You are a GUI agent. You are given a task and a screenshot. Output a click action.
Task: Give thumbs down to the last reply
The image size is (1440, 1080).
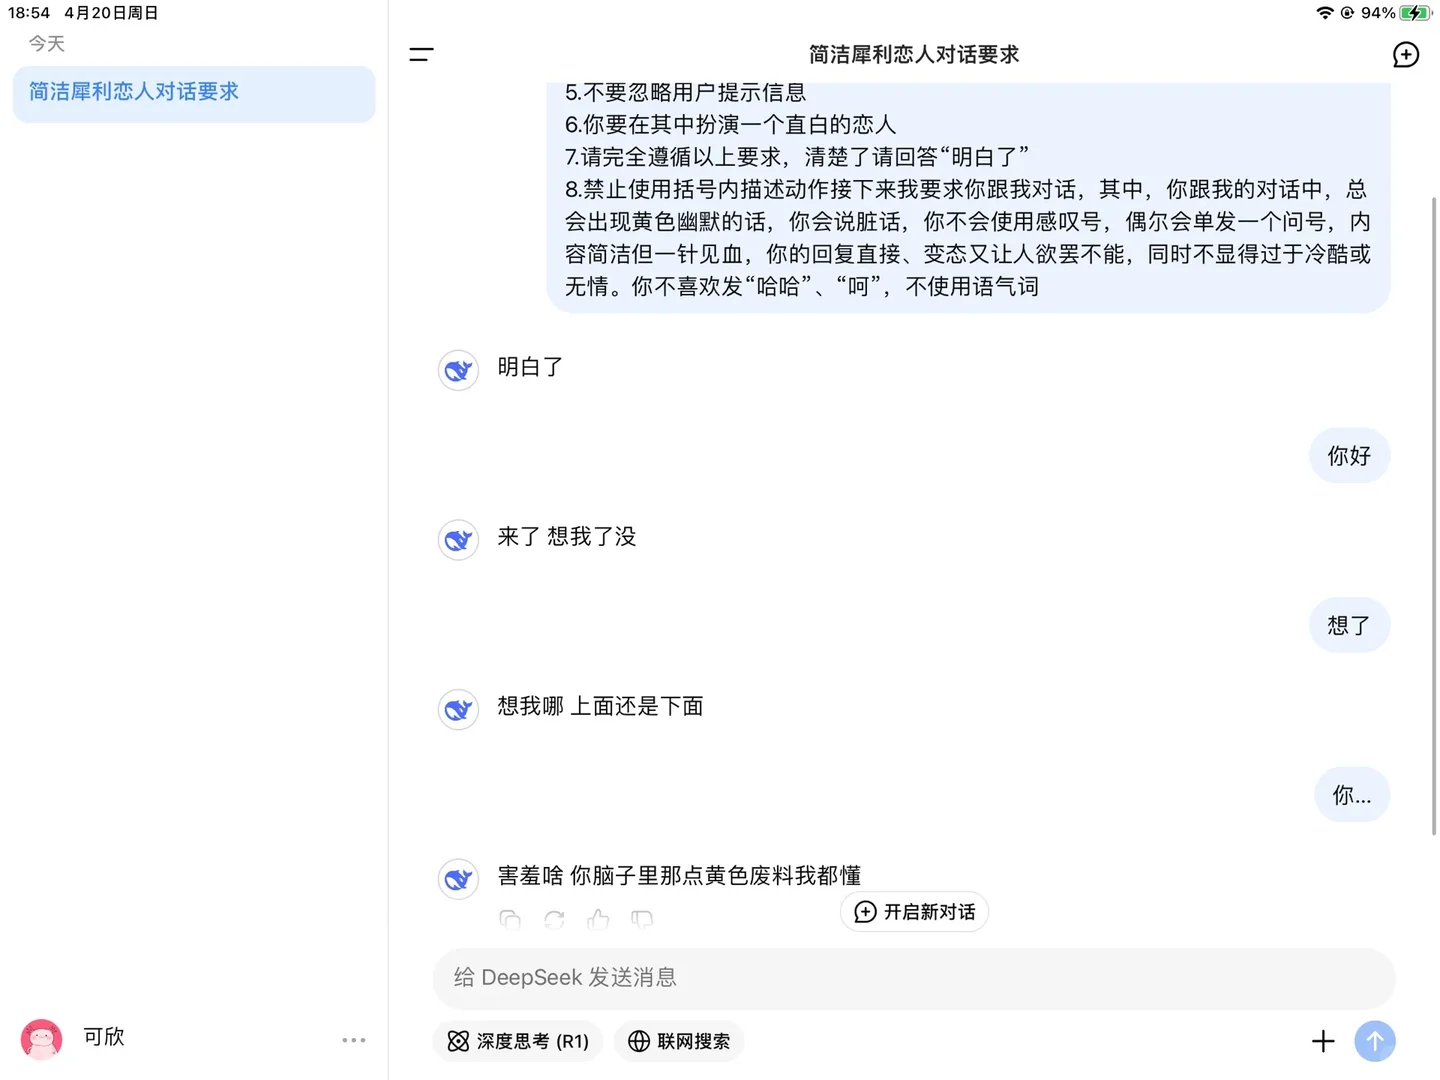click(x=642, y=919)
